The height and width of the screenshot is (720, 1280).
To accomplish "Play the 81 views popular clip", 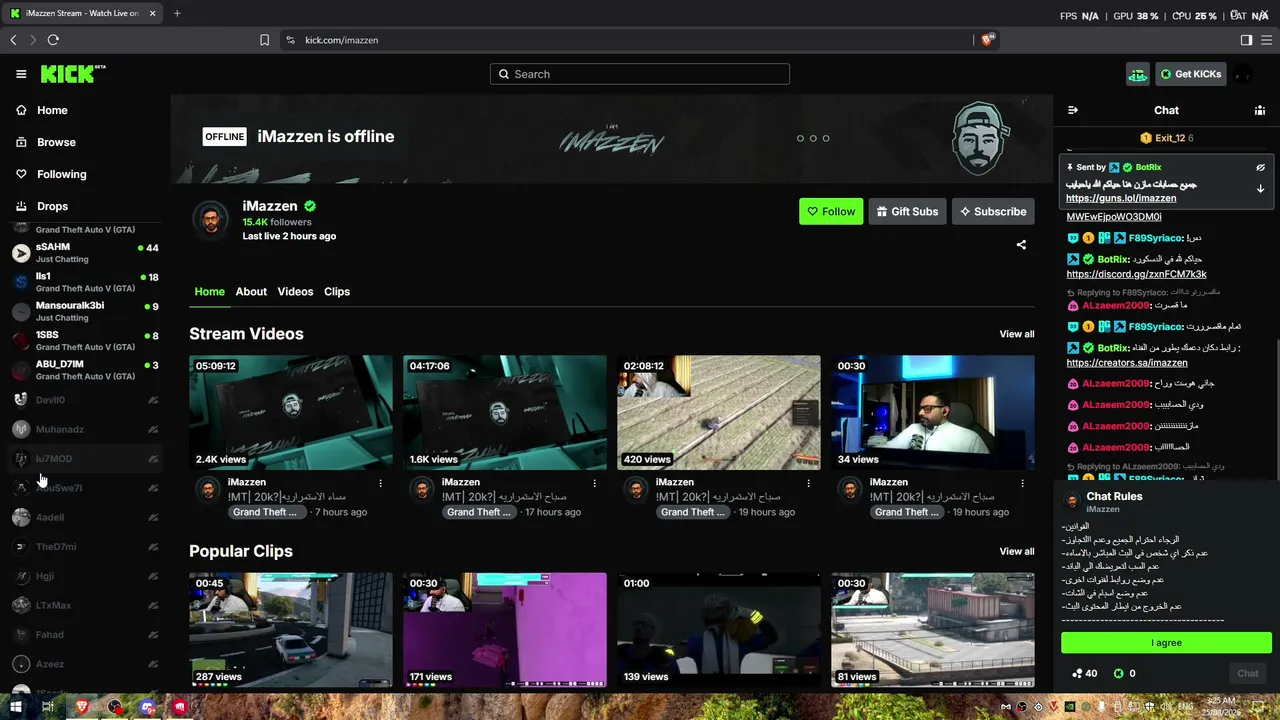I will point(933,630).
